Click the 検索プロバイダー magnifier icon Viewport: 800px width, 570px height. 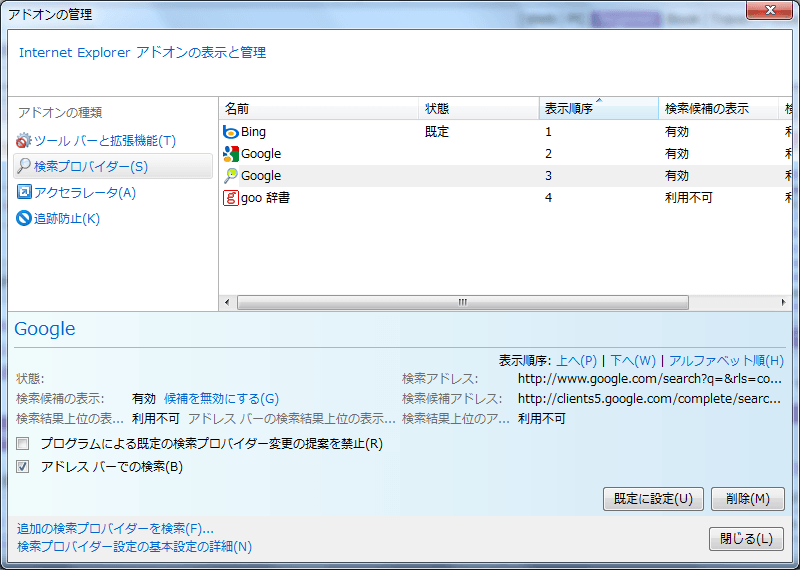(23, 166)
